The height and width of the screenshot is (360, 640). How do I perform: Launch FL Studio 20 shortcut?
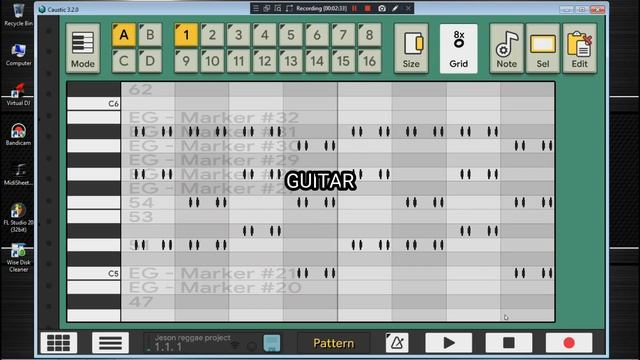pyautogui.click(x=18, y=218)
